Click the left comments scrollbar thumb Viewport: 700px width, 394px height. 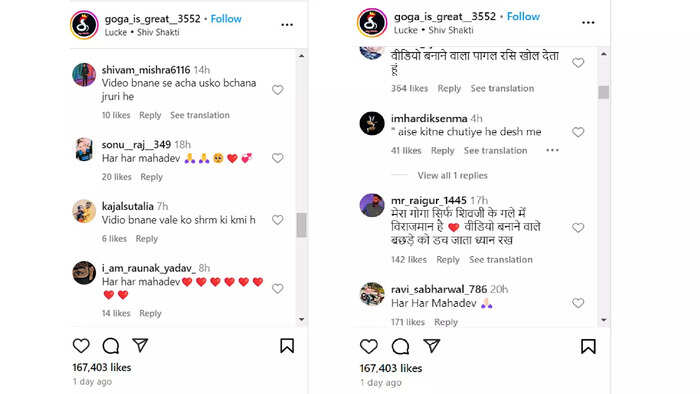[302, 225]
